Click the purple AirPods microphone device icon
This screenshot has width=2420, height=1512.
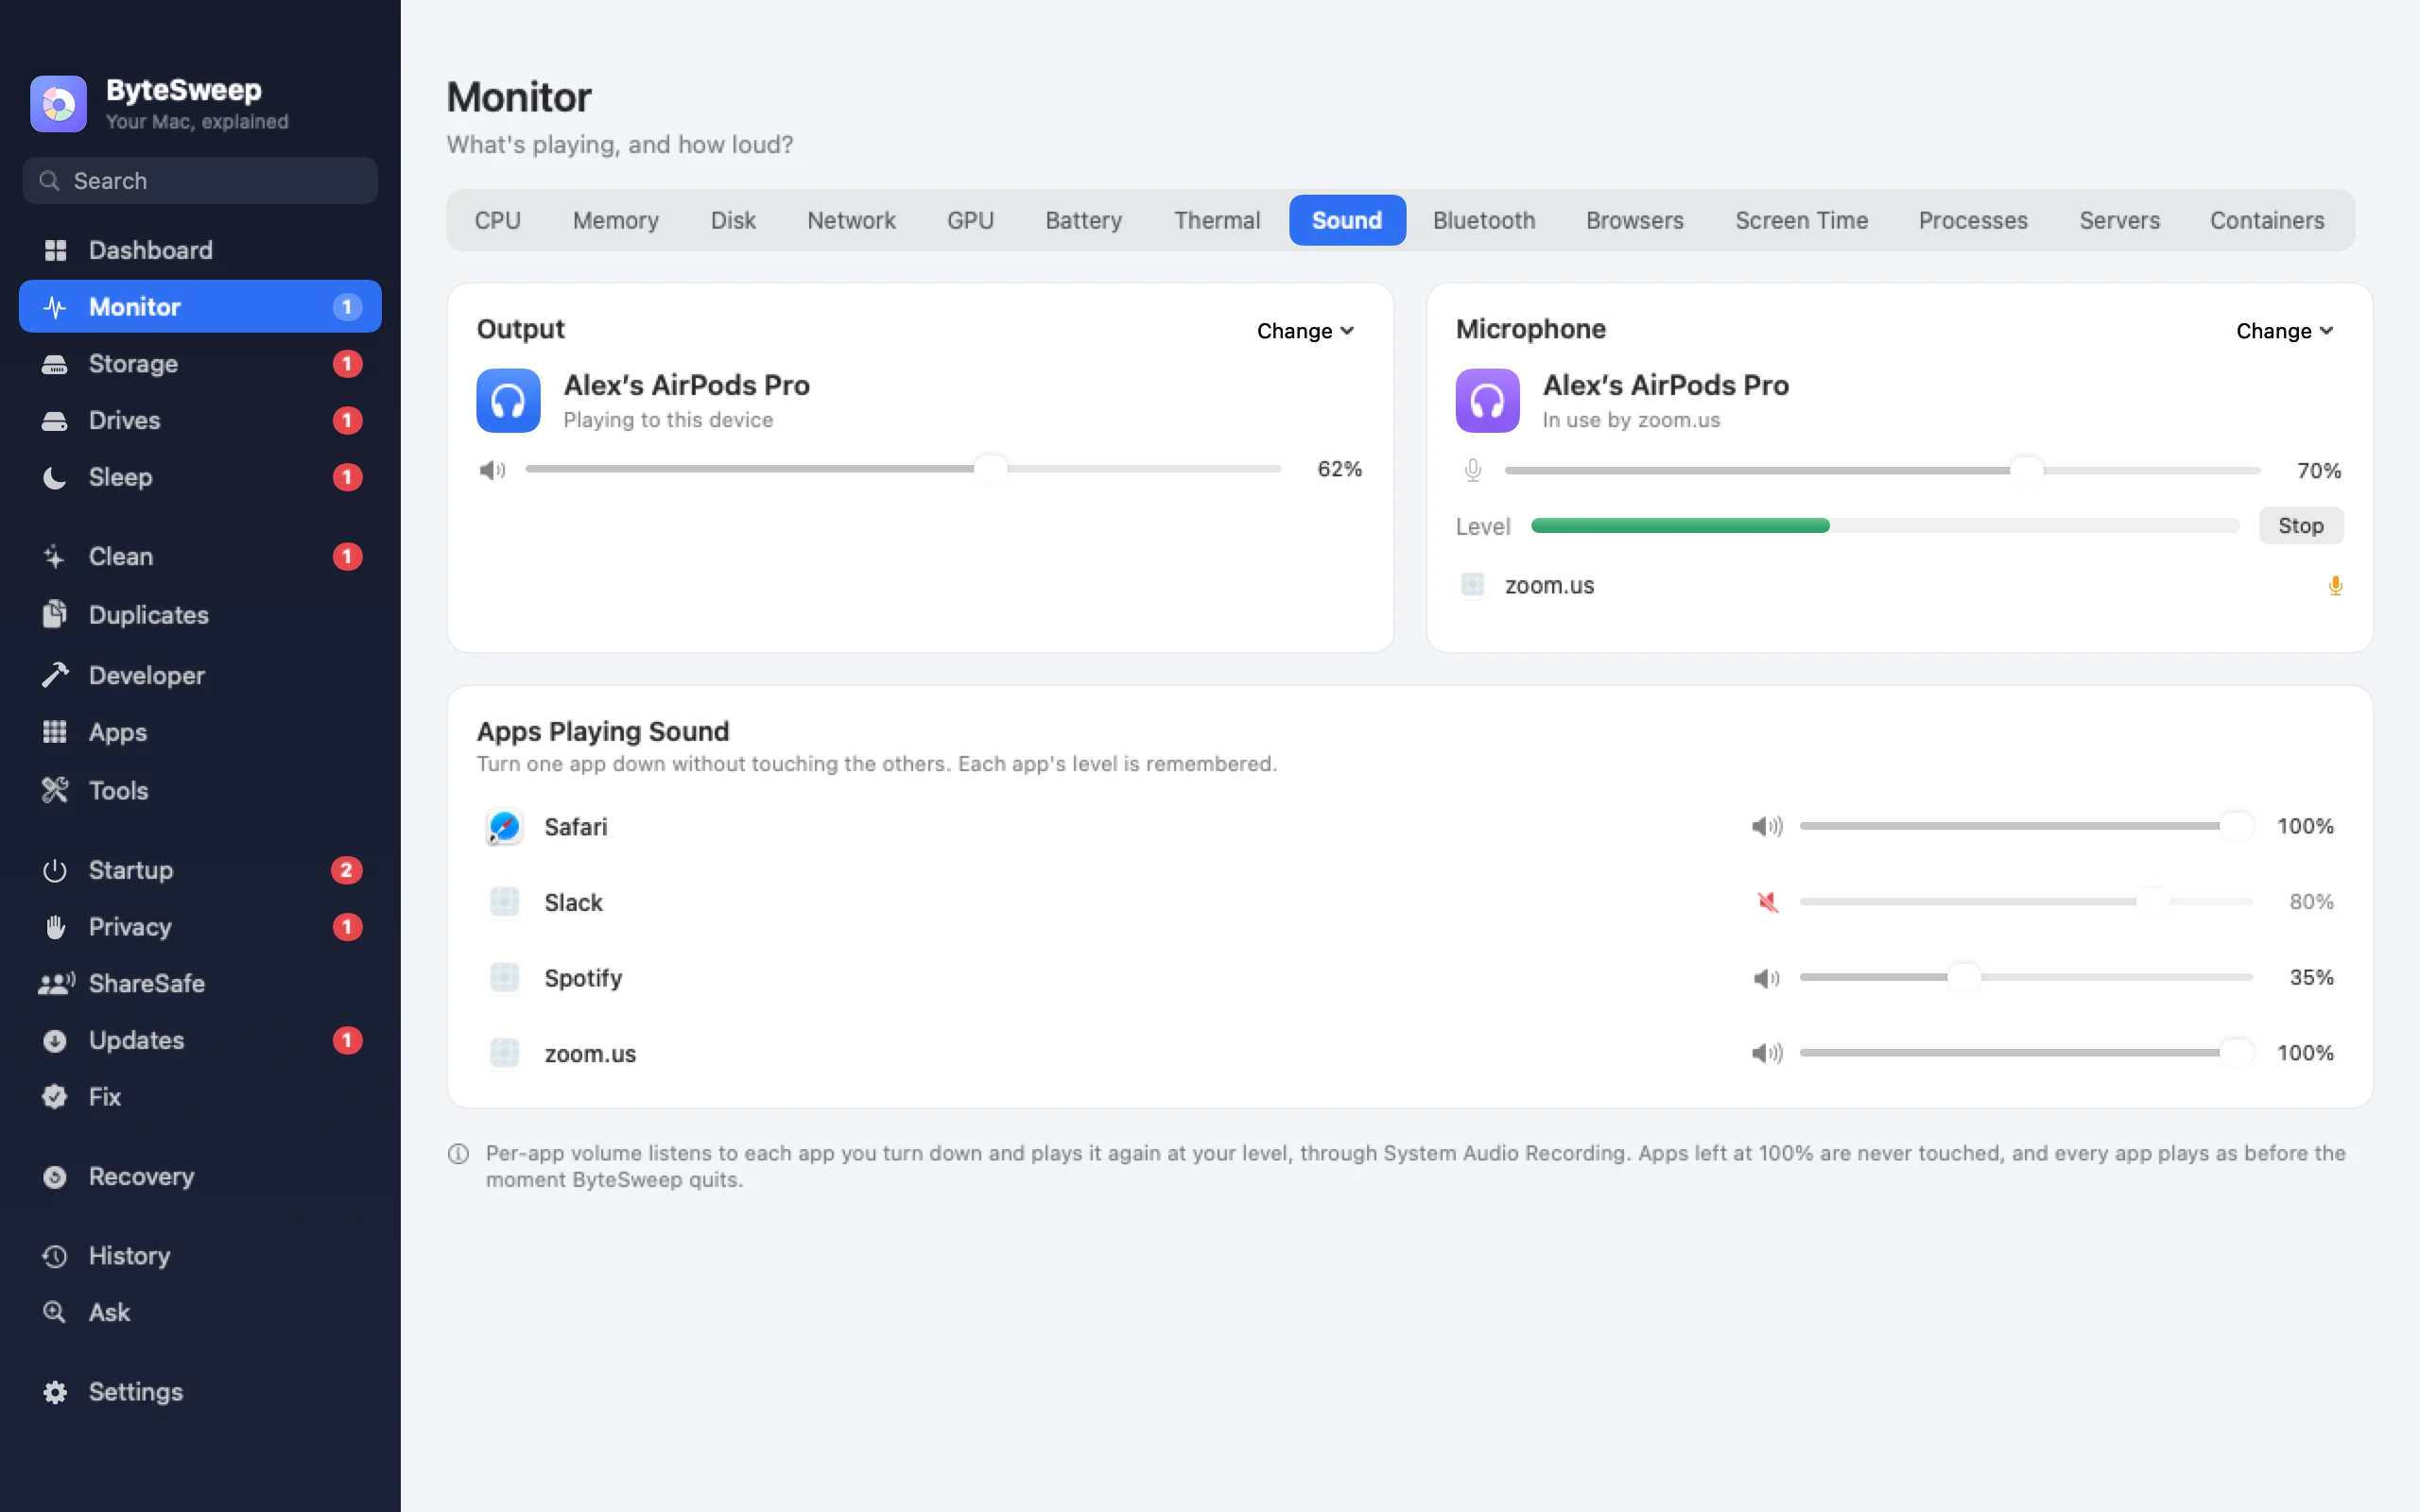coord(1487,401)
